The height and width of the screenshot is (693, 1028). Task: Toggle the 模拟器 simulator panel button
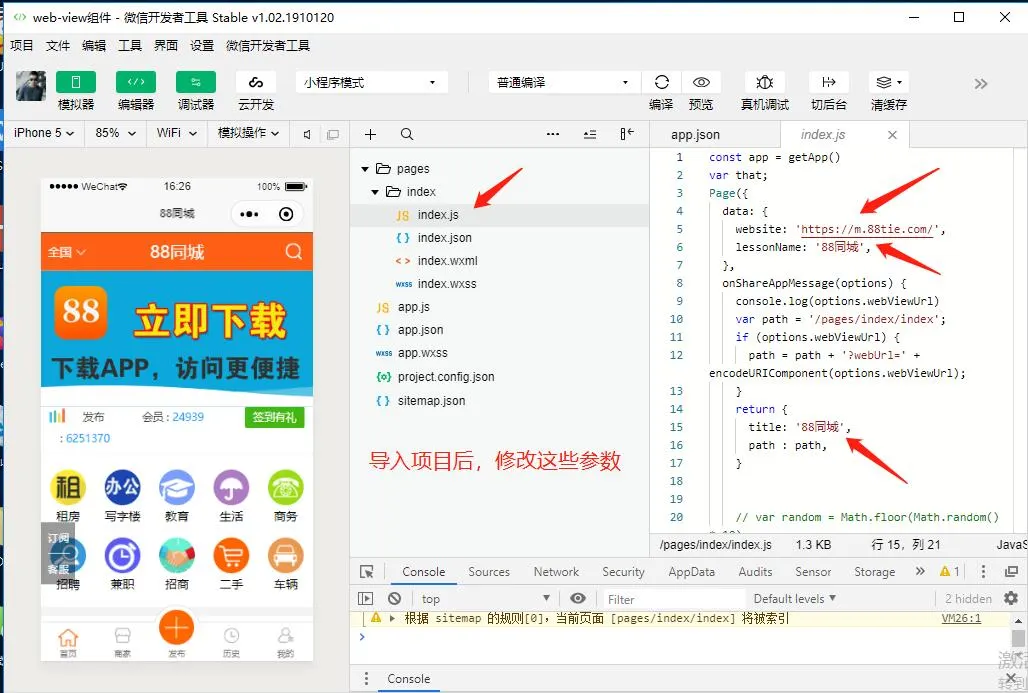pos(76,82)
